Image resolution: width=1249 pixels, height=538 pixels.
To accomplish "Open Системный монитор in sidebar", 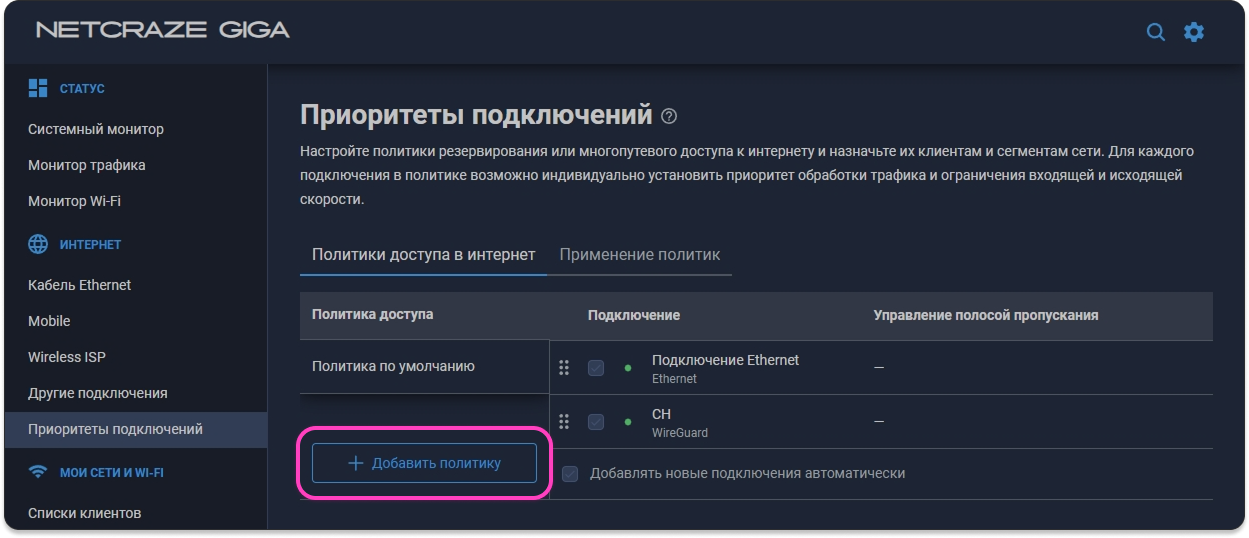I will coord(96,129).
